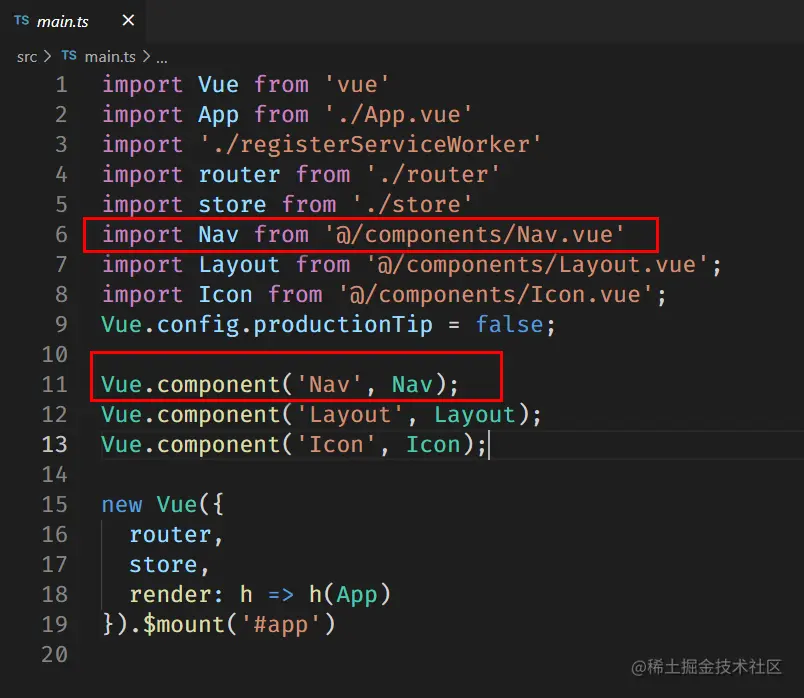Click the chevron after main.ts in breadcrumb
804x698 pixels.
point(146,56)
